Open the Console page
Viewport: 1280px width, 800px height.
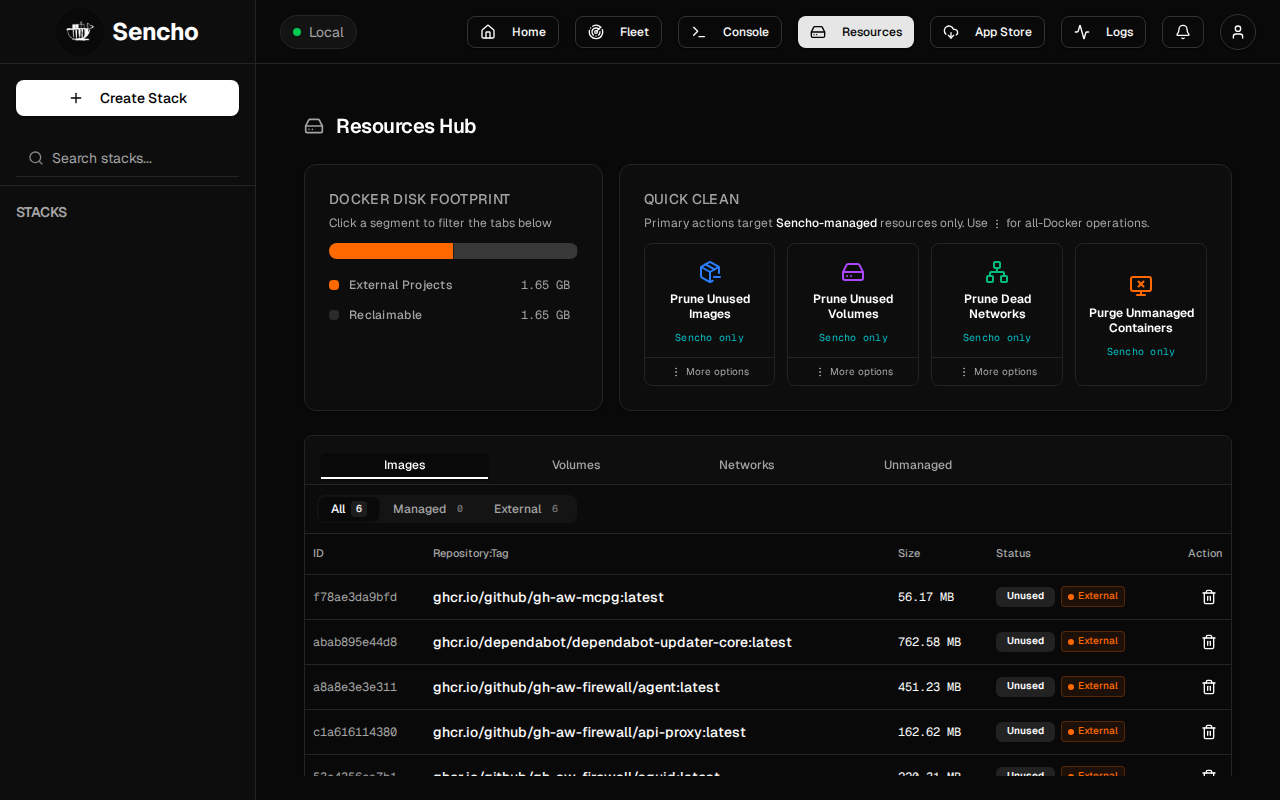[730, 32]
